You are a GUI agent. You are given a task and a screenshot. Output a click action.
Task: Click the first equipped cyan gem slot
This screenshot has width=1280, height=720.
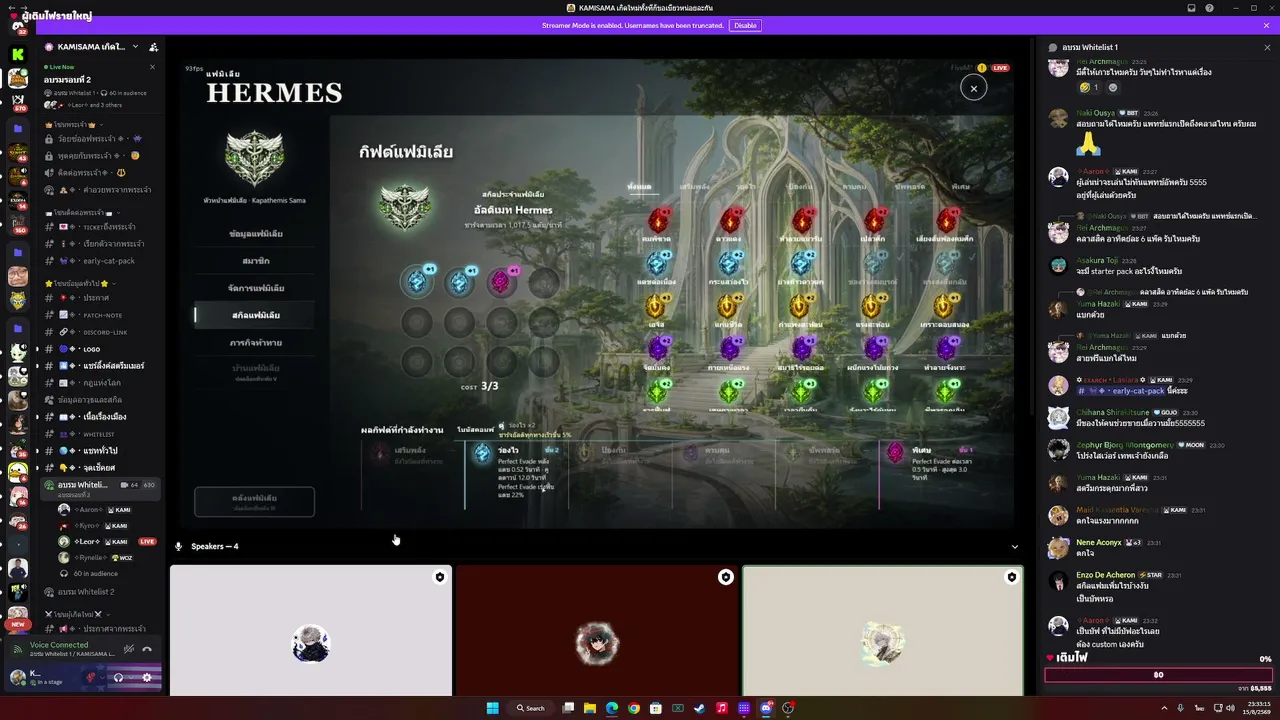point(417,282)
